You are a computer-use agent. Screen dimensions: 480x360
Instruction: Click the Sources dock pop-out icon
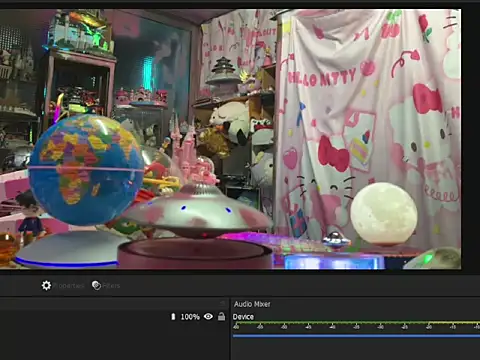[223, 303]
